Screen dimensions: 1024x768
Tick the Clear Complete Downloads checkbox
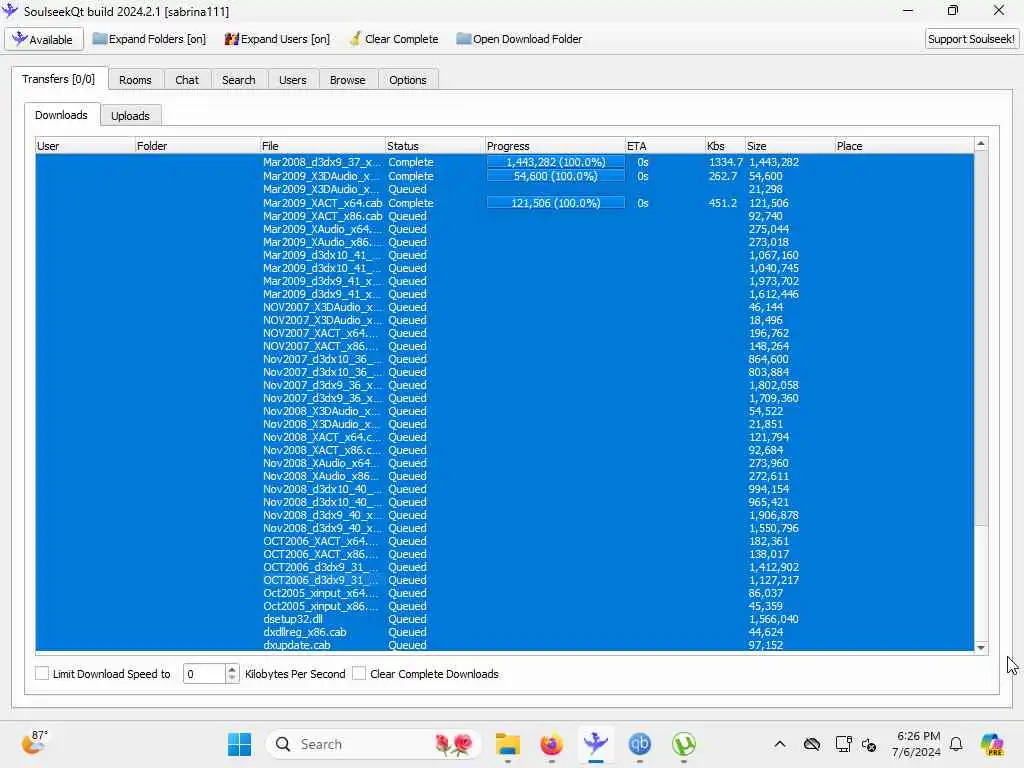(359, 673)
